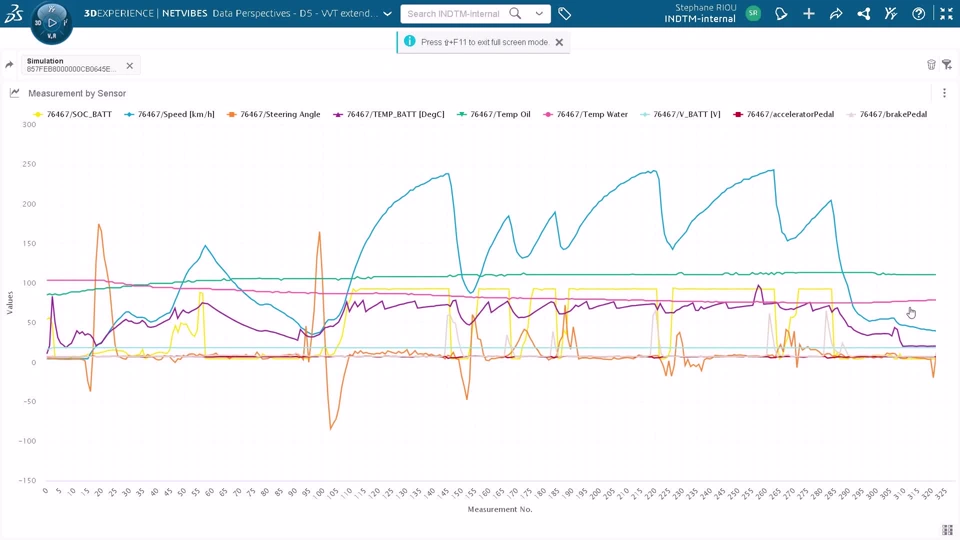Click the Stephane RIOU avatar

(753, 13)
